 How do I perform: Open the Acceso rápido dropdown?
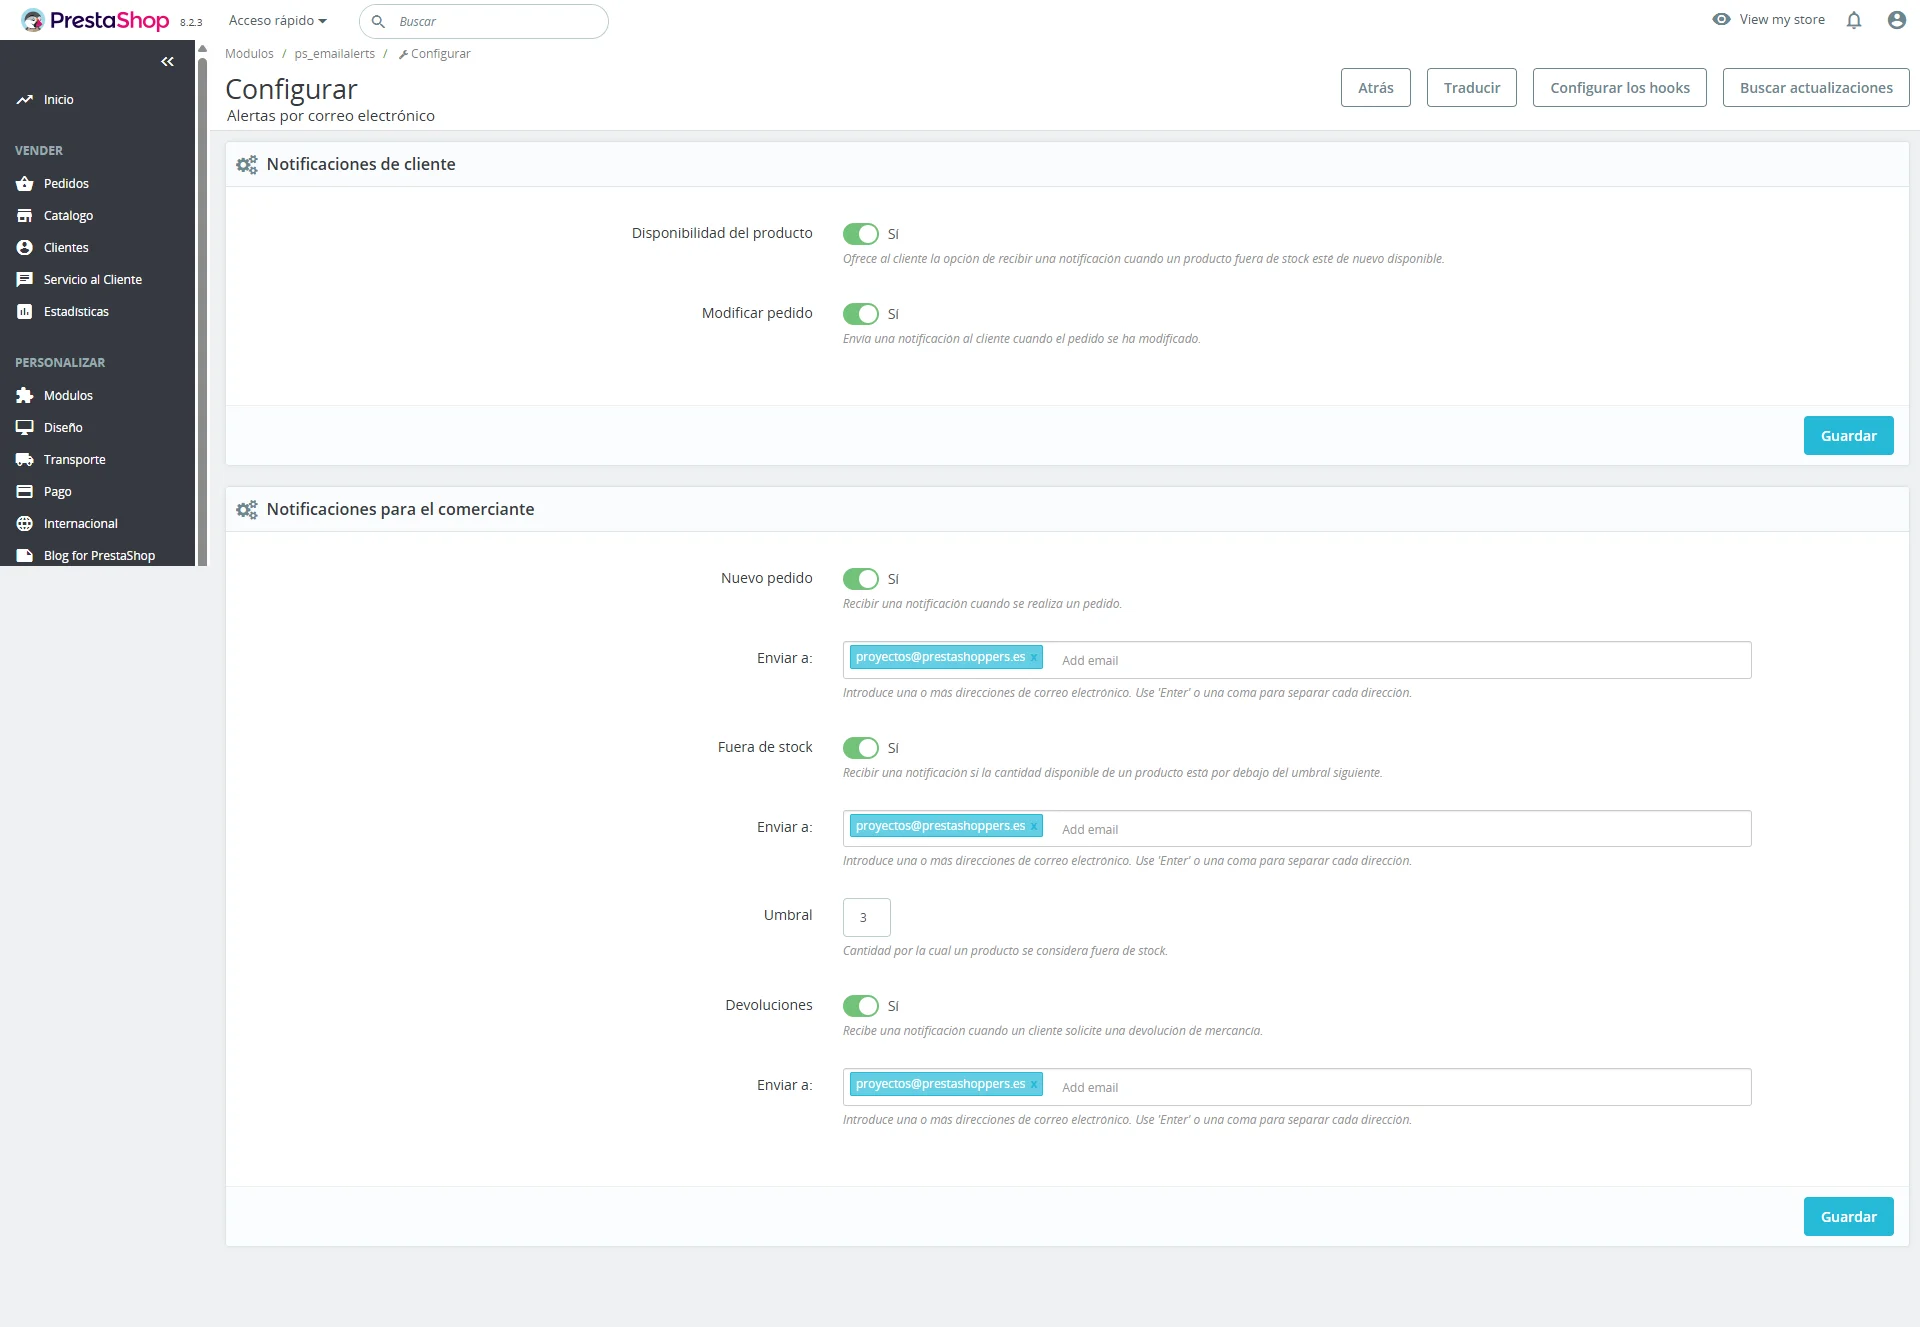(277, 20)
